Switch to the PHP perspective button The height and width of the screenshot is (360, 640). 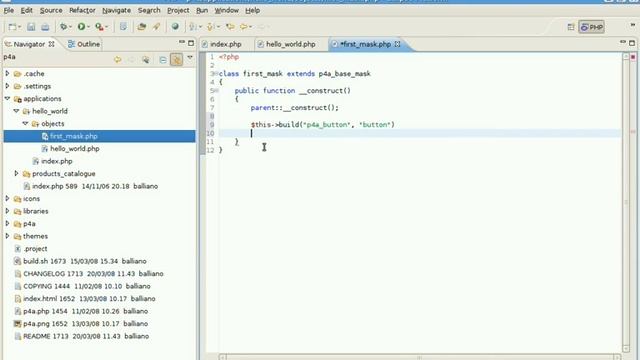tap(591, 27)
